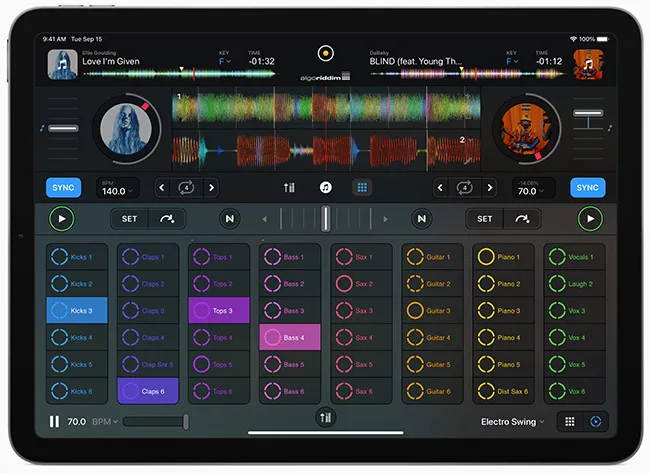Switch to the looper circular view icon

click(x=596, y=422)
